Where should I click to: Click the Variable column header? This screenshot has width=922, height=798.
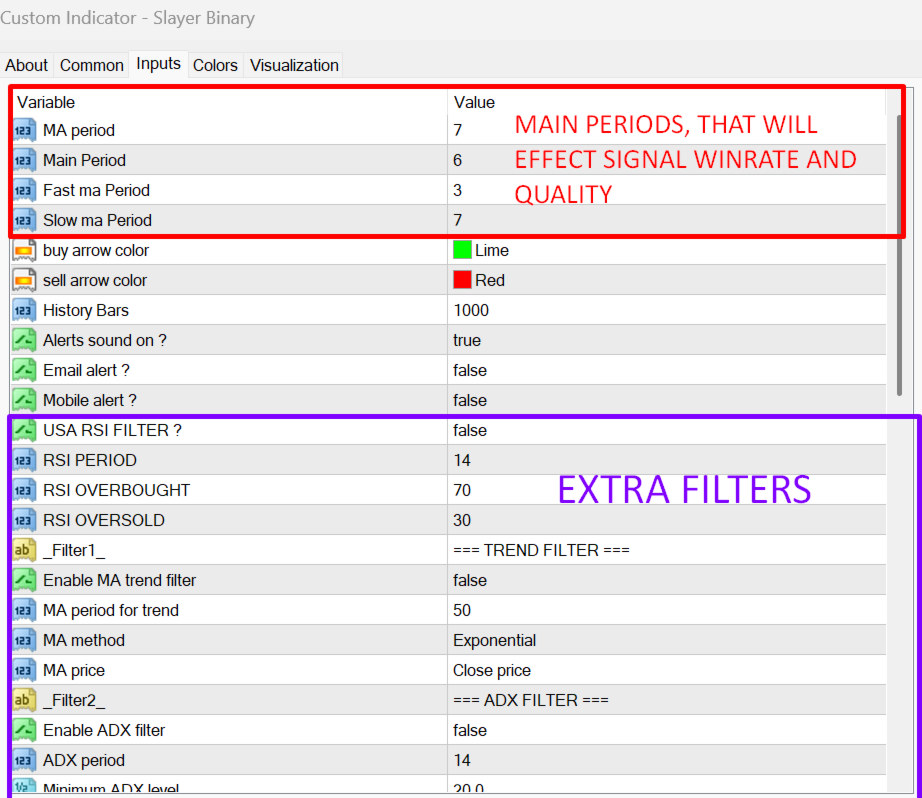(229, 102)
